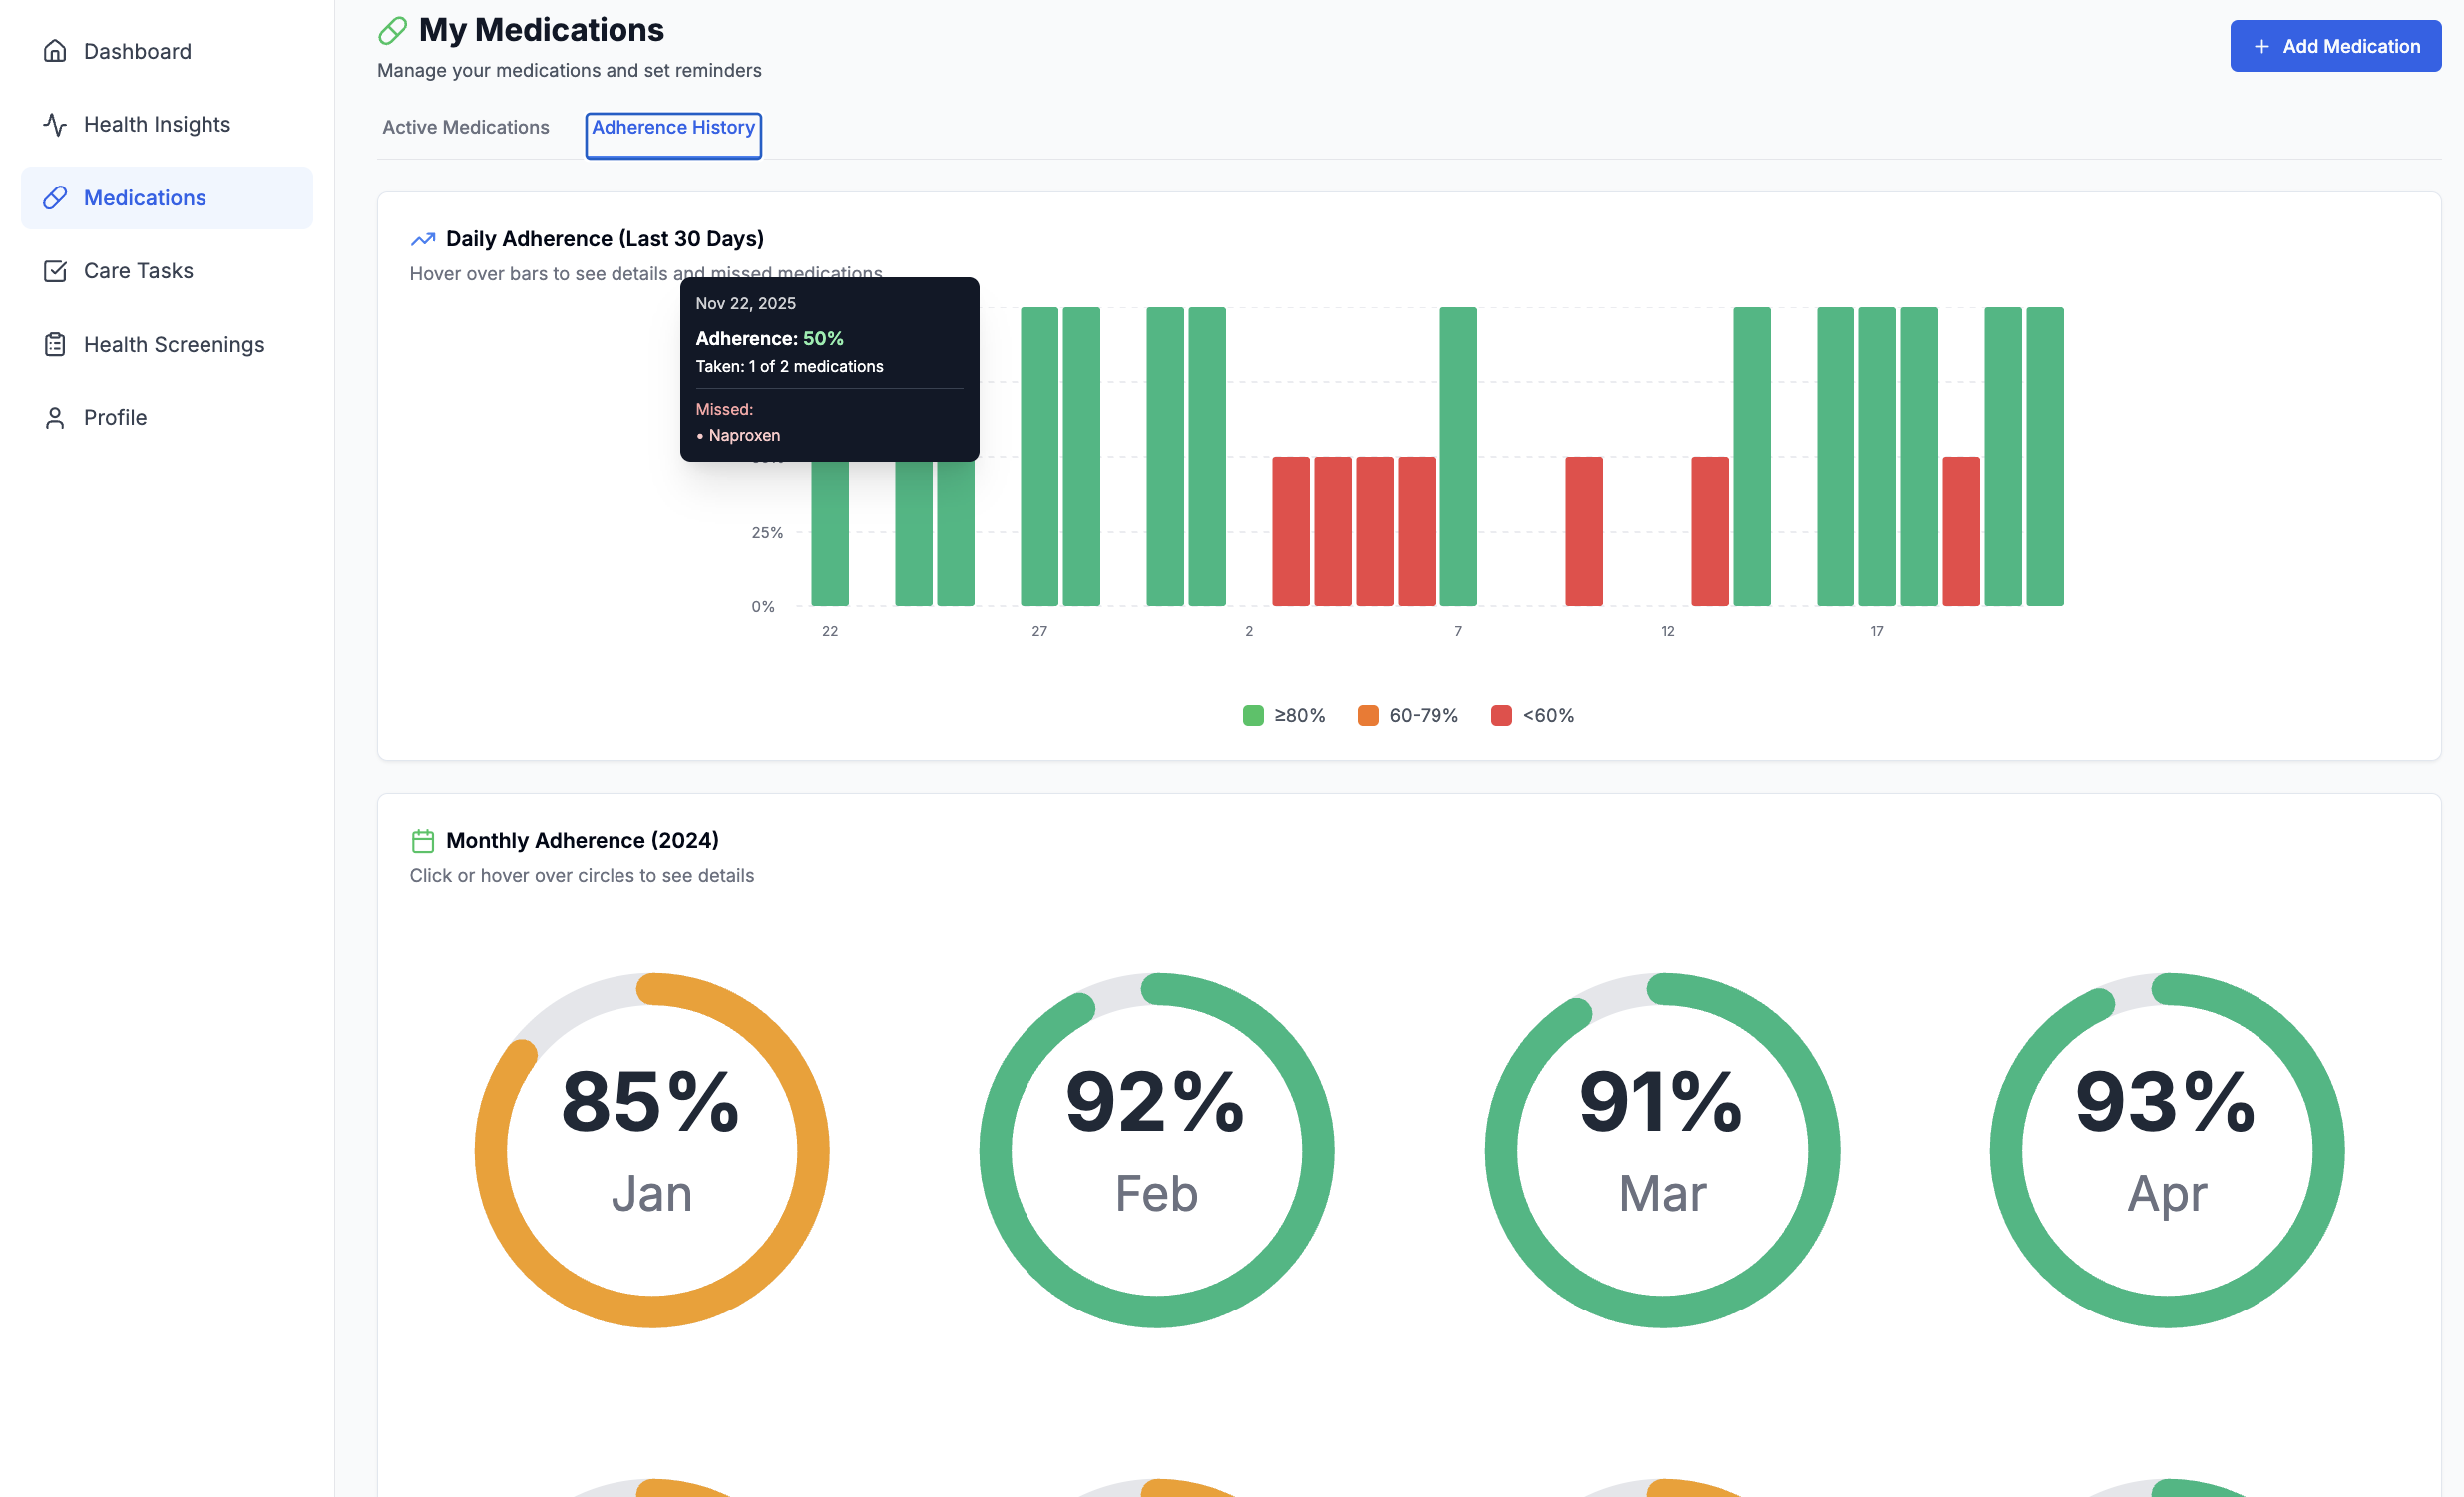
Task: Switch to the Active Medications tab
Action: (465, 127)
